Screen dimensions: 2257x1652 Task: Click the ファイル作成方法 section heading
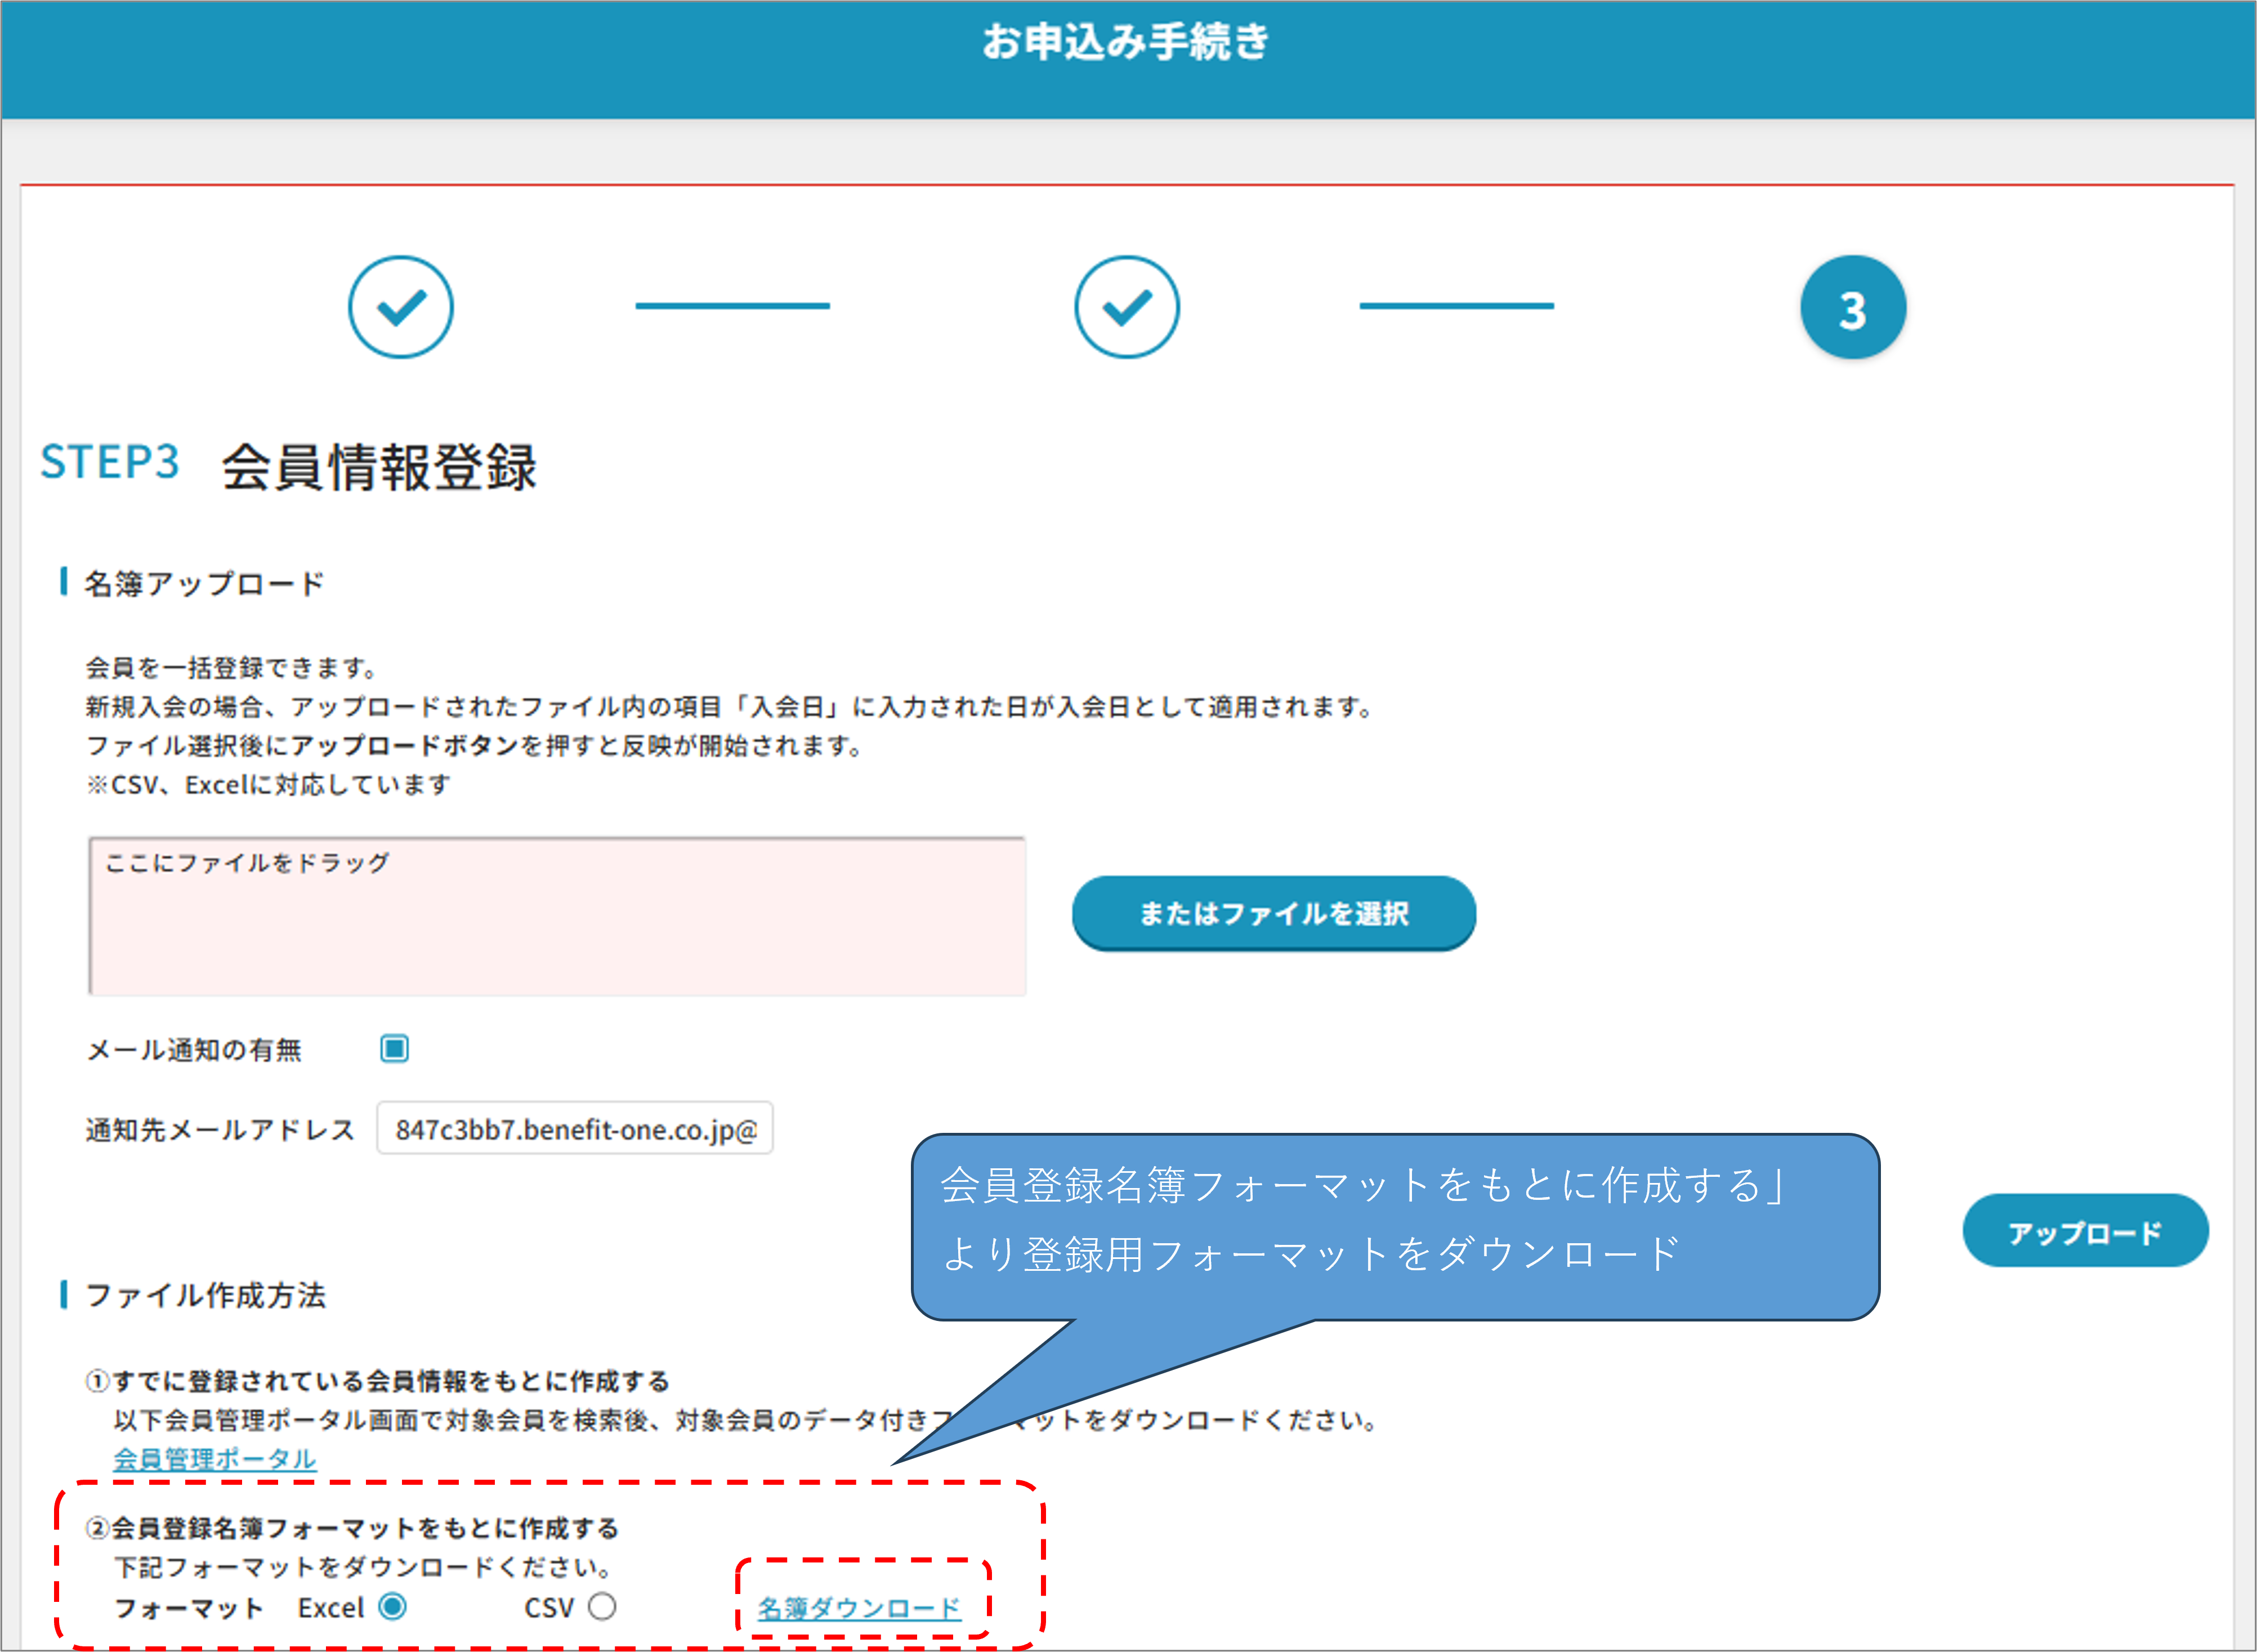tap(205, 1295)
